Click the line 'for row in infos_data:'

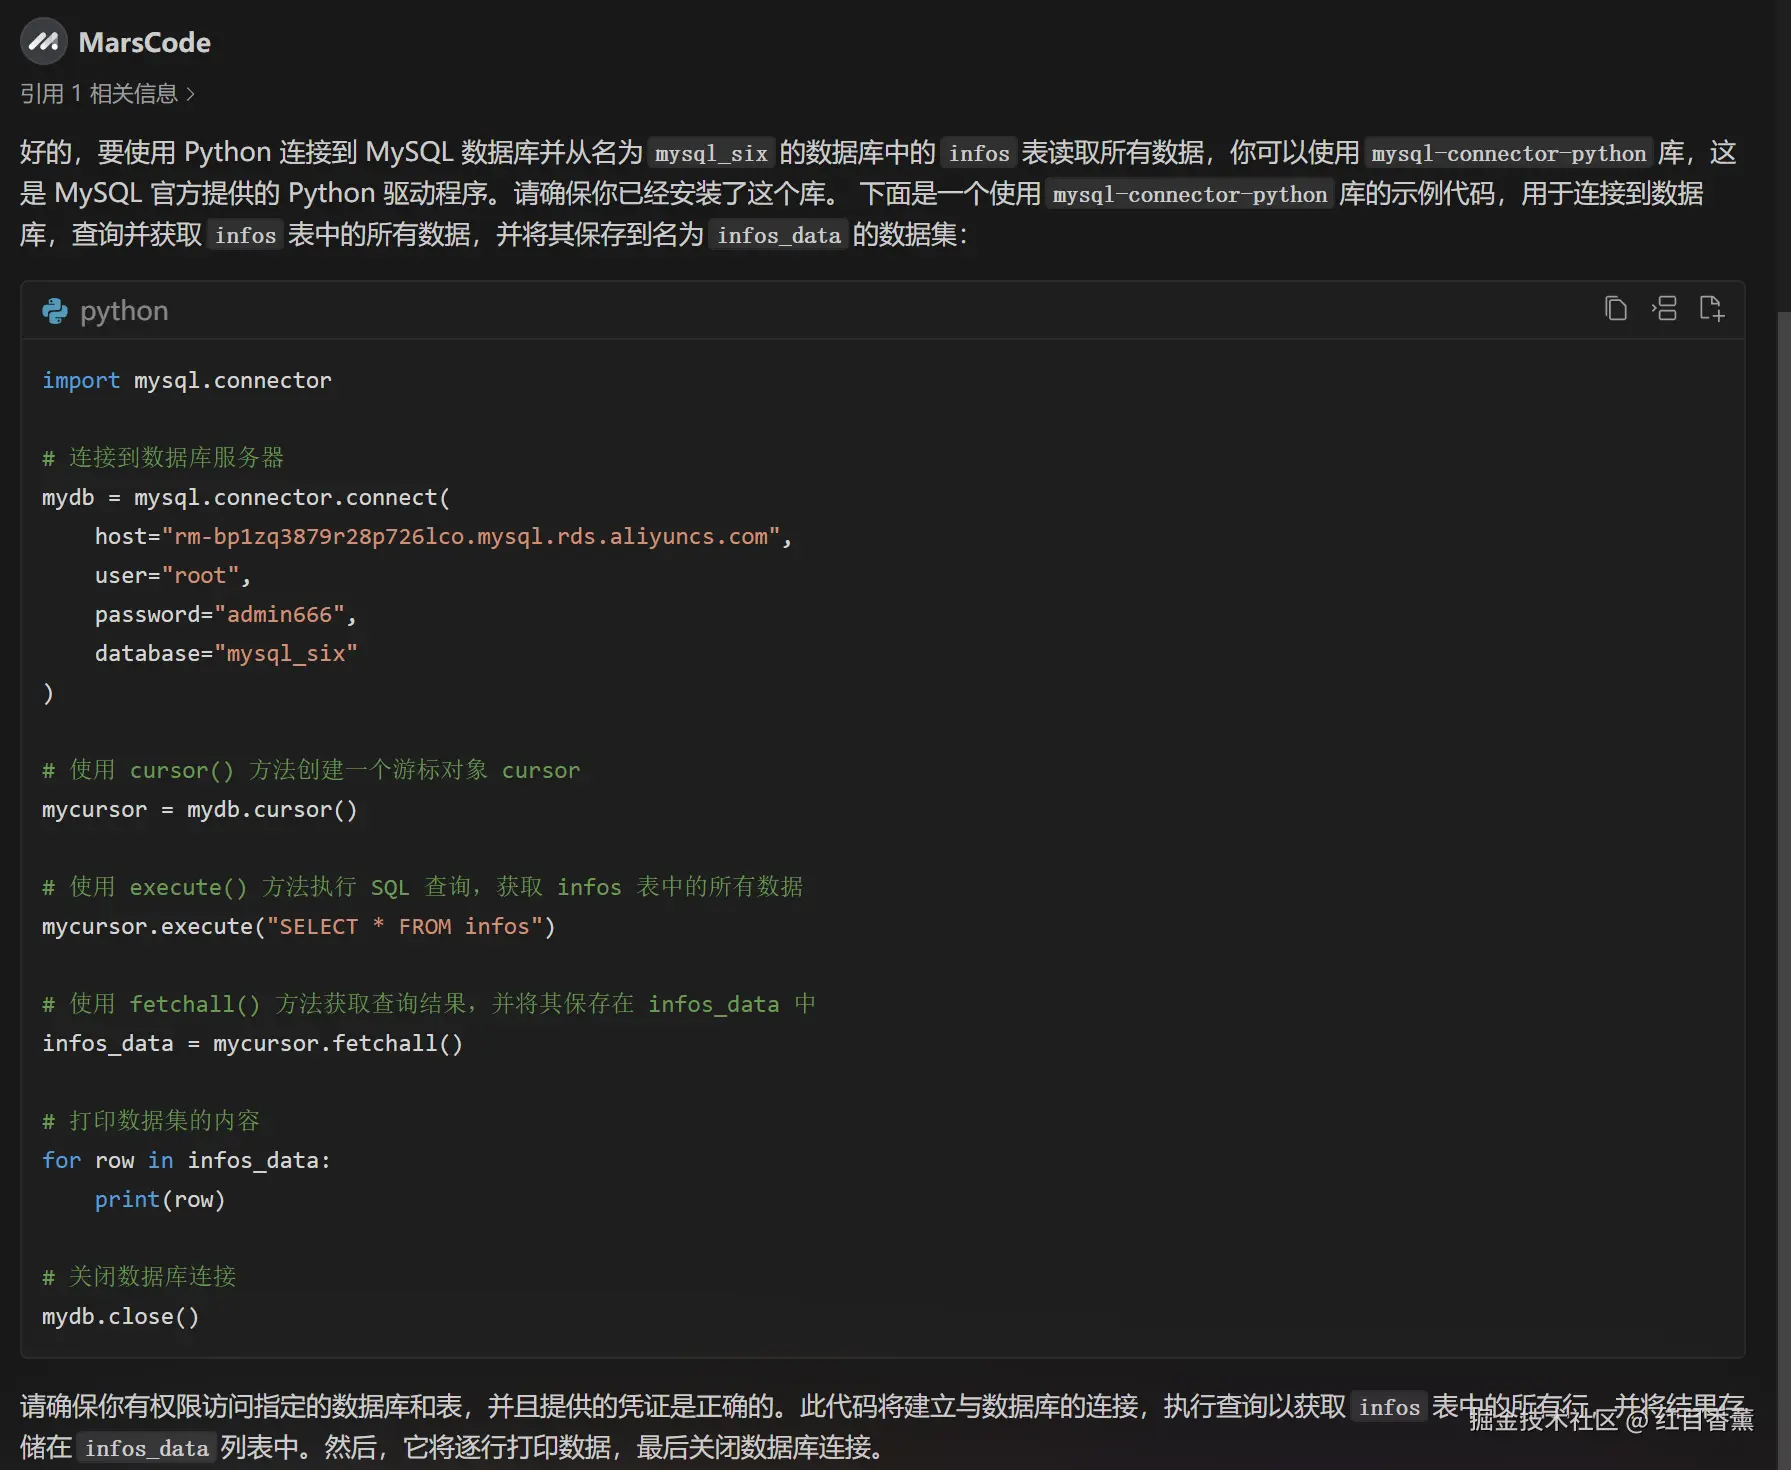pos(186,1161)
